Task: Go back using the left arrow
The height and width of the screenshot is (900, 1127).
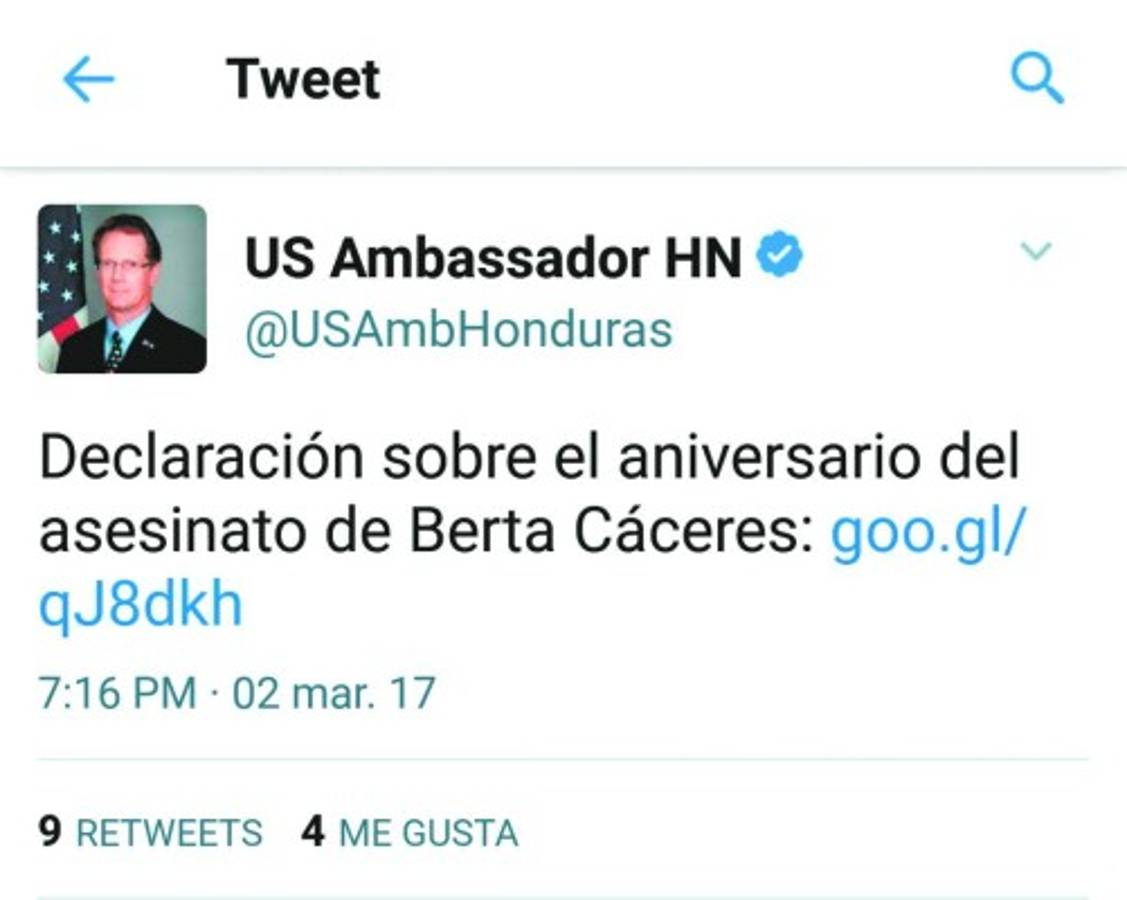Action: tap(88, 79)
